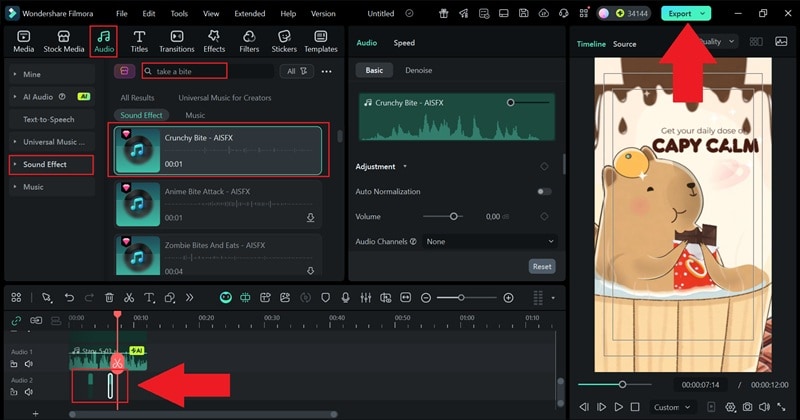Click the preview Stop button

coord(635,407)
